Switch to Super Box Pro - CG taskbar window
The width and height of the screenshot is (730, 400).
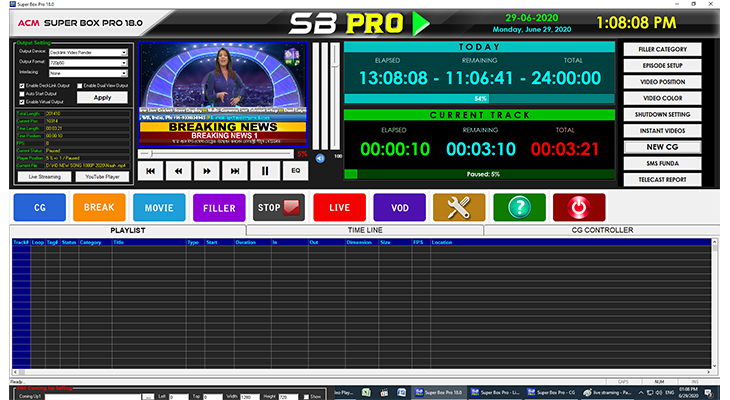[551, 393]
